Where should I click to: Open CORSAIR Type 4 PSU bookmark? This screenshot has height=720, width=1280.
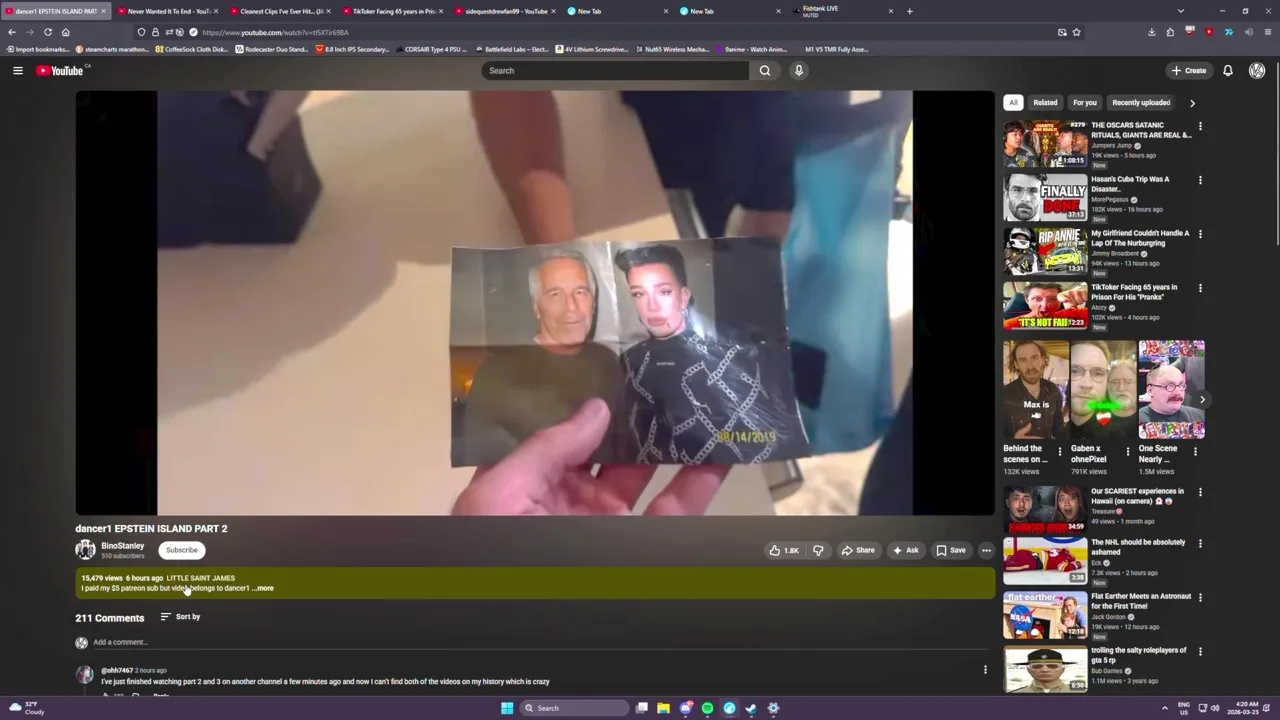(432, 49)
